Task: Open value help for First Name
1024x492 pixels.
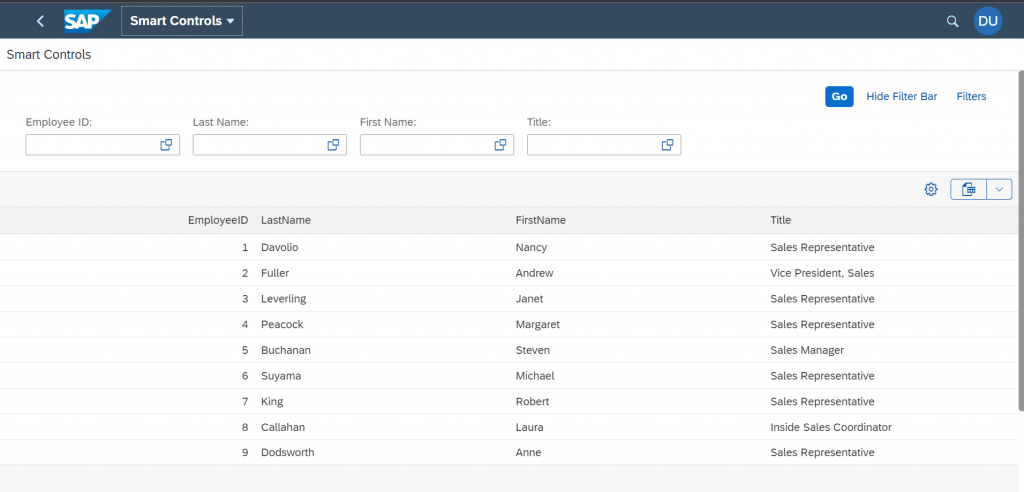Action: point(501,145)
